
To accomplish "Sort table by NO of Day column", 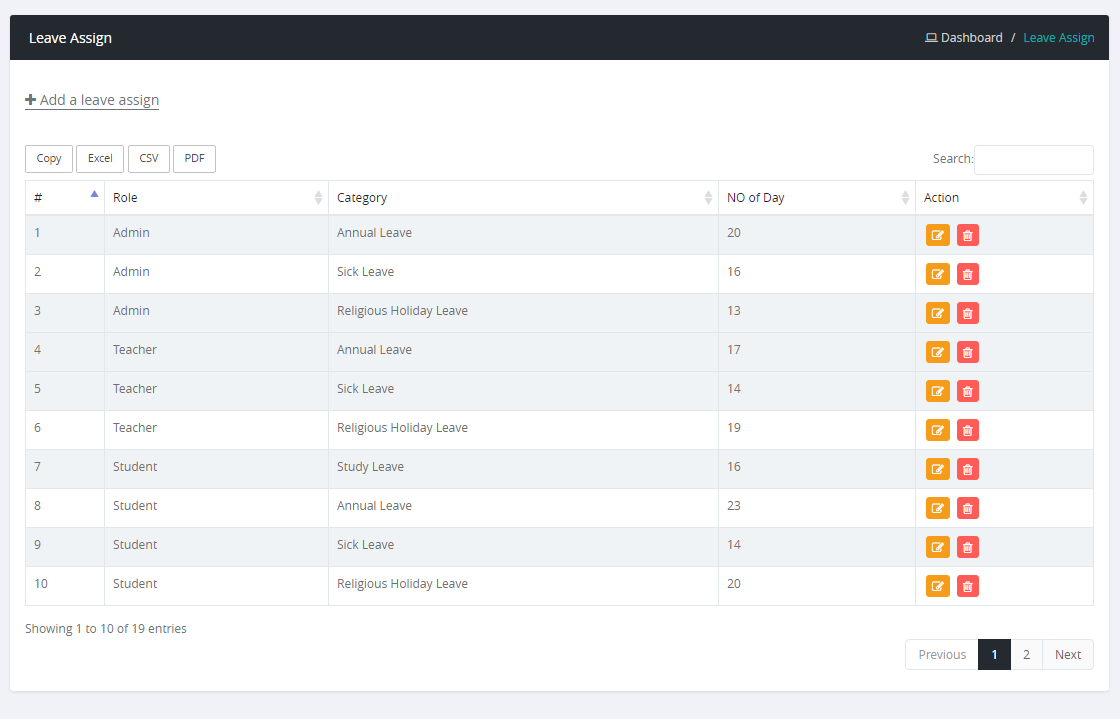I will click(x=816, y=198).
